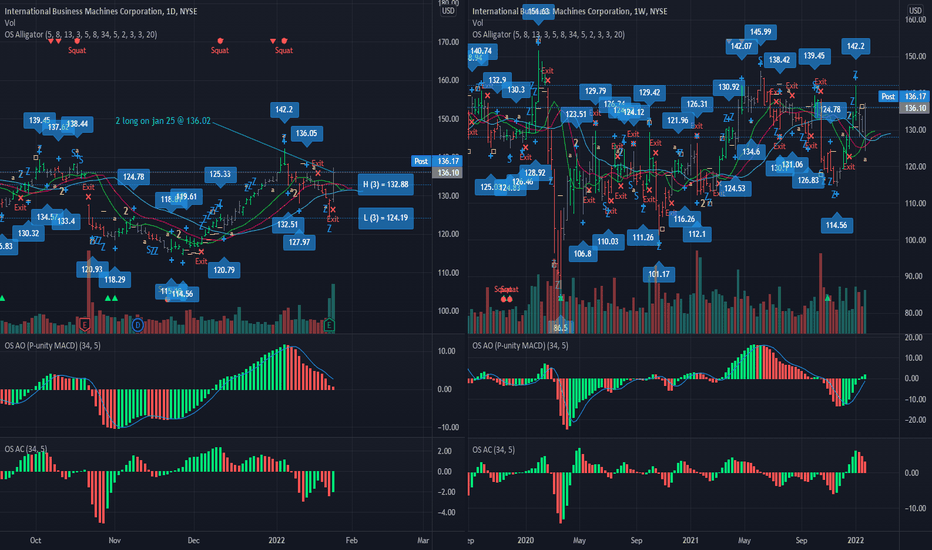This screenshot has width=932, height=550.
Task: Click the 120.79 price label on daily chart
Action: coord(224,270)
